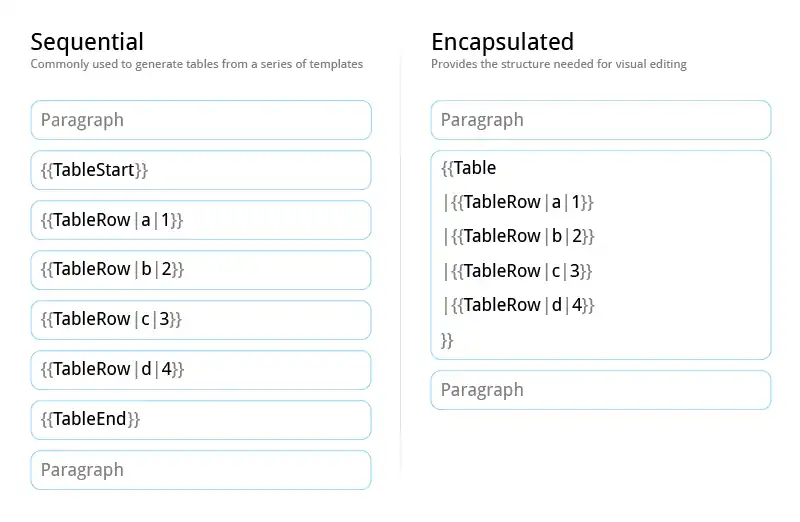Click the Sequential heading
The height and width of the screenshot is (522, 800).
point(87,42)
